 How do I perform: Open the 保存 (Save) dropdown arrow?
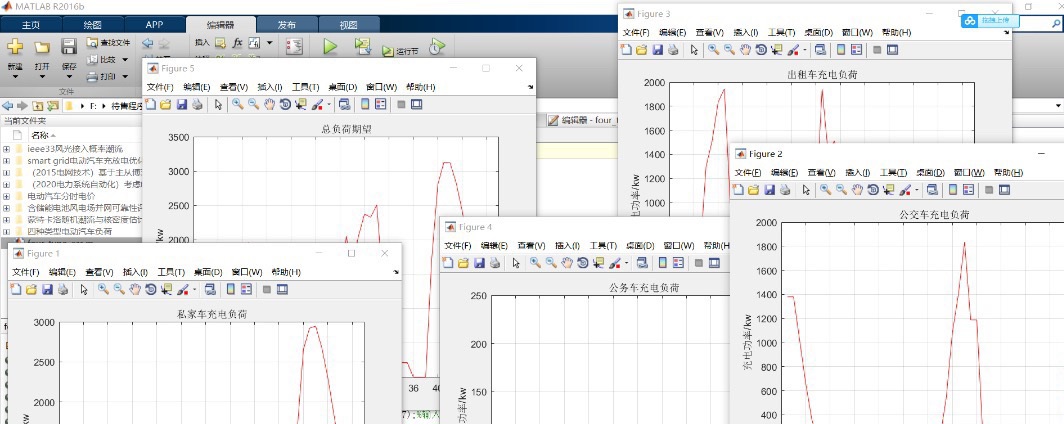pyautogui.click(x=69, y=77)
